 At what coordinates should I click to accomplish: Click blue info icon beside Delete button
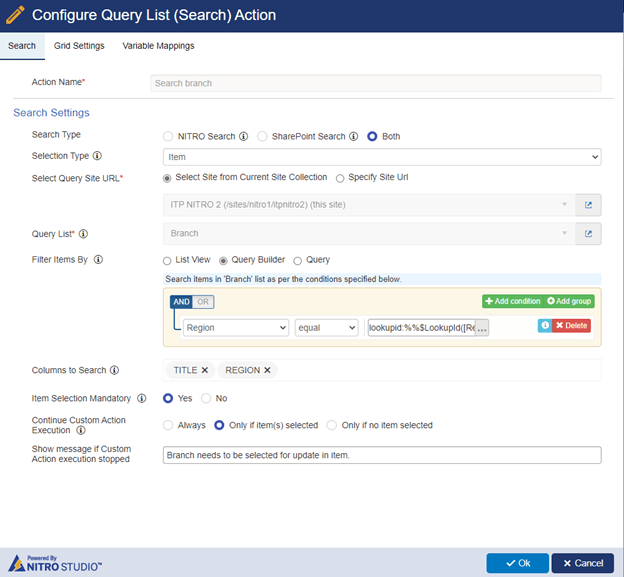tap(545, 326)
